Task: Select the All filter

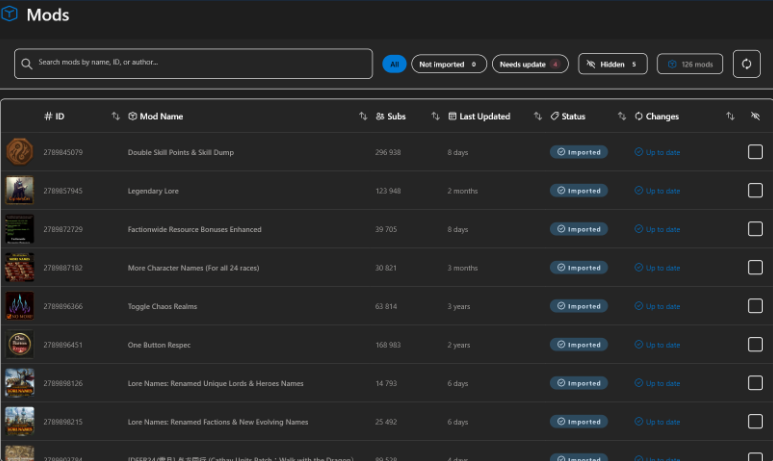Action: (x=394, y=64)
